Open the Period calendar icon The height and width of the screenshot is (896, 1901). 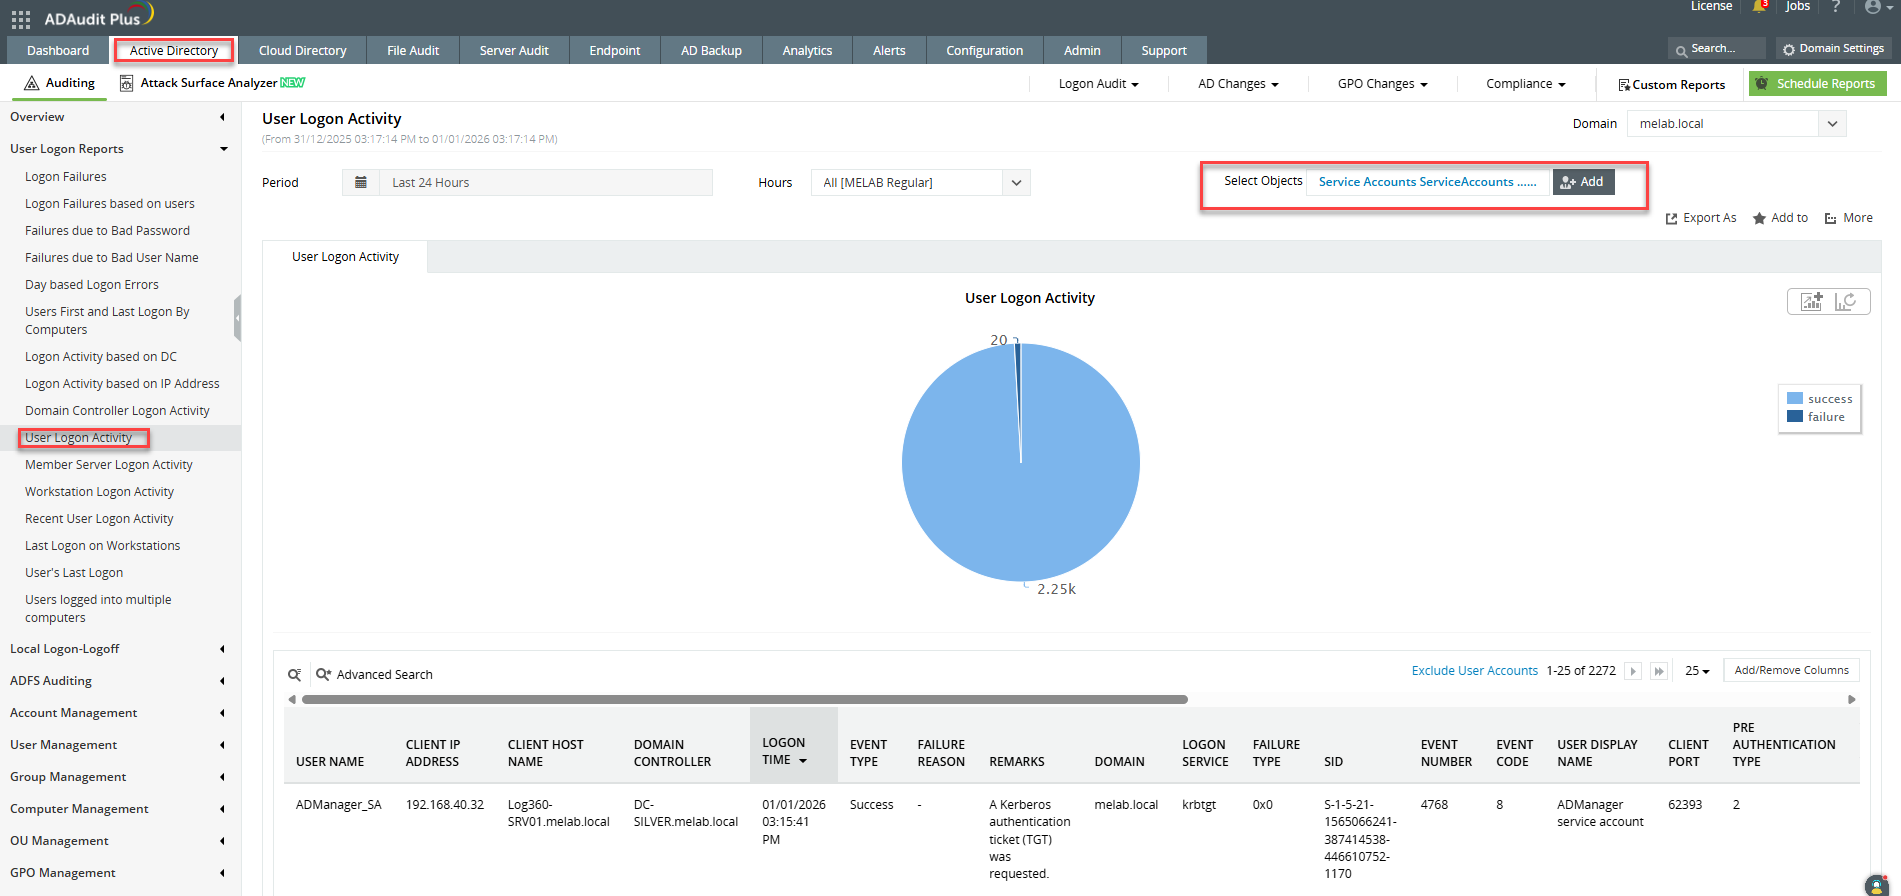coord(361,182)
